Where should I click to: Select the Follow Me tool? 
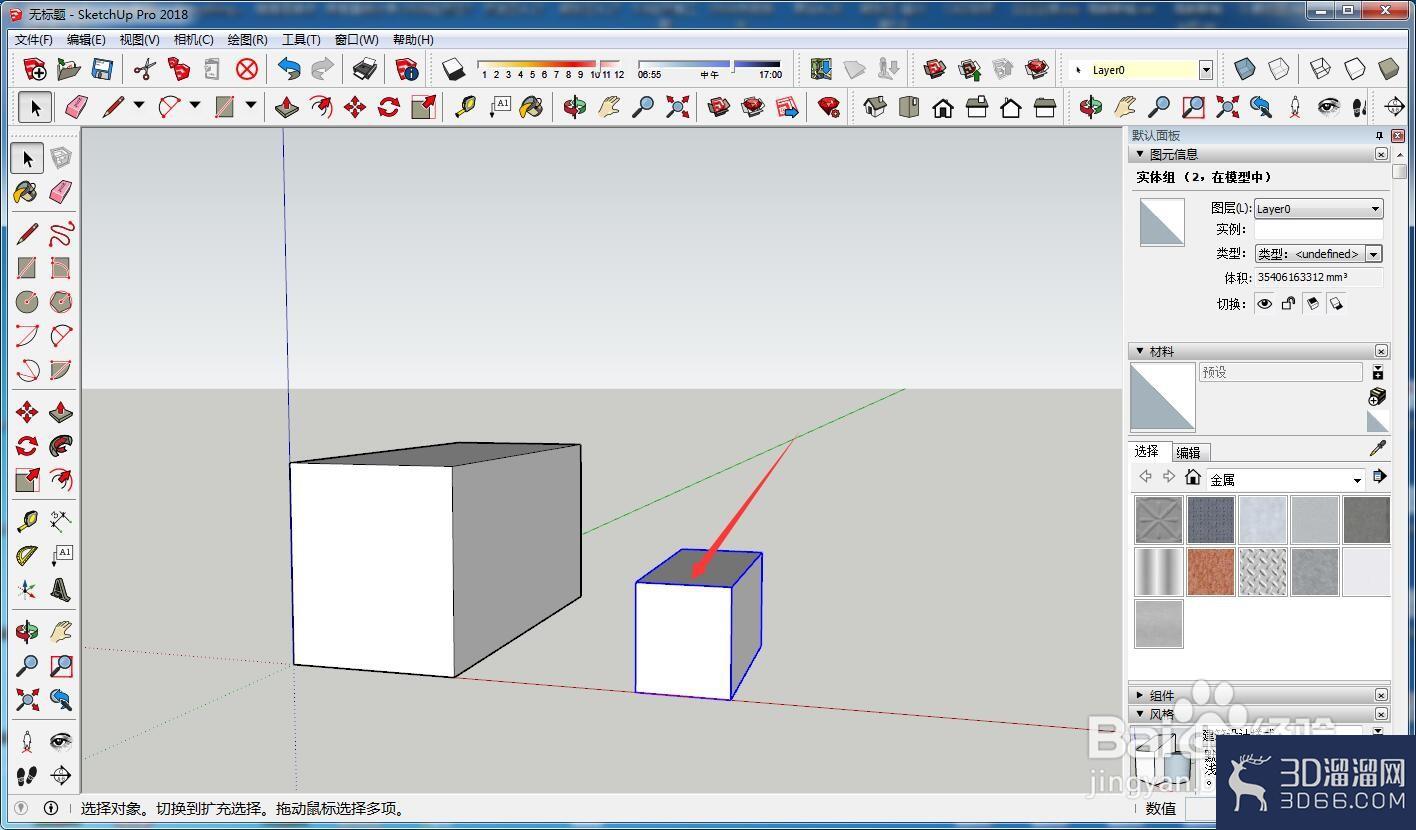click(61, 445)
